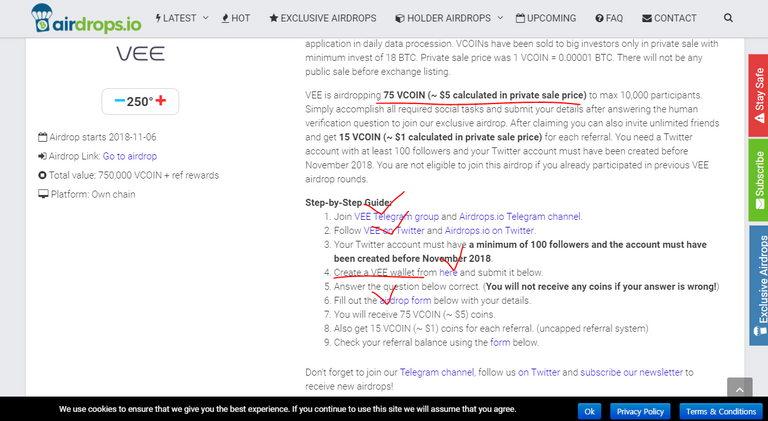Open the red Stay Safe side tab
768x421 pixels.
click(758, 95)
